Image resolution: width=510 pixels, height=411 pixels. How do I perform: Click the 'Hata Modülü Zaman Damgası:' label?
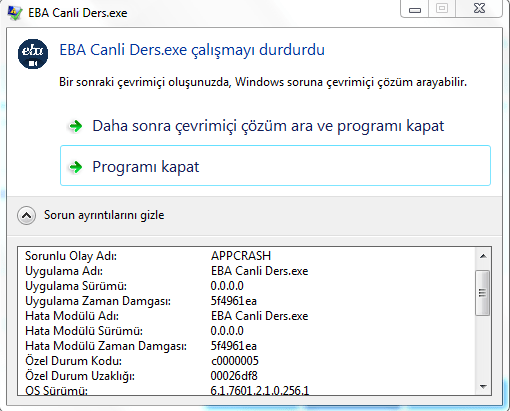click(106, 346)
